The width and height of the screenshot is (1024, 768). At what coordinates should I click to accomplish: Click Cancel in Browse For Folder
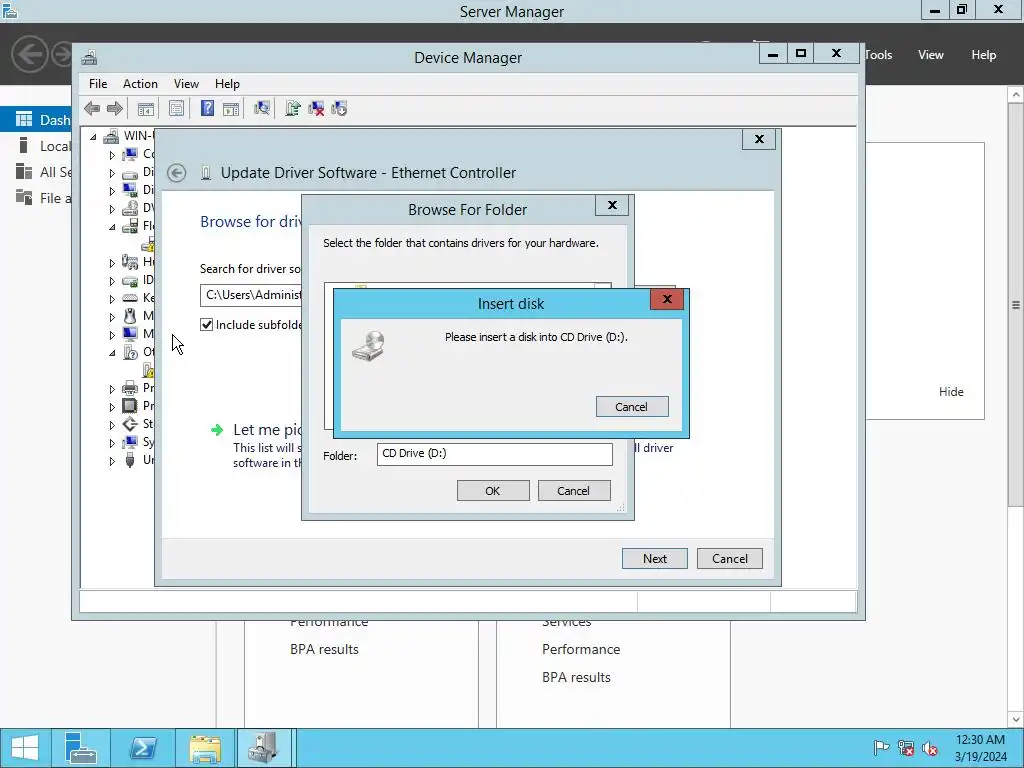[573, 490]
